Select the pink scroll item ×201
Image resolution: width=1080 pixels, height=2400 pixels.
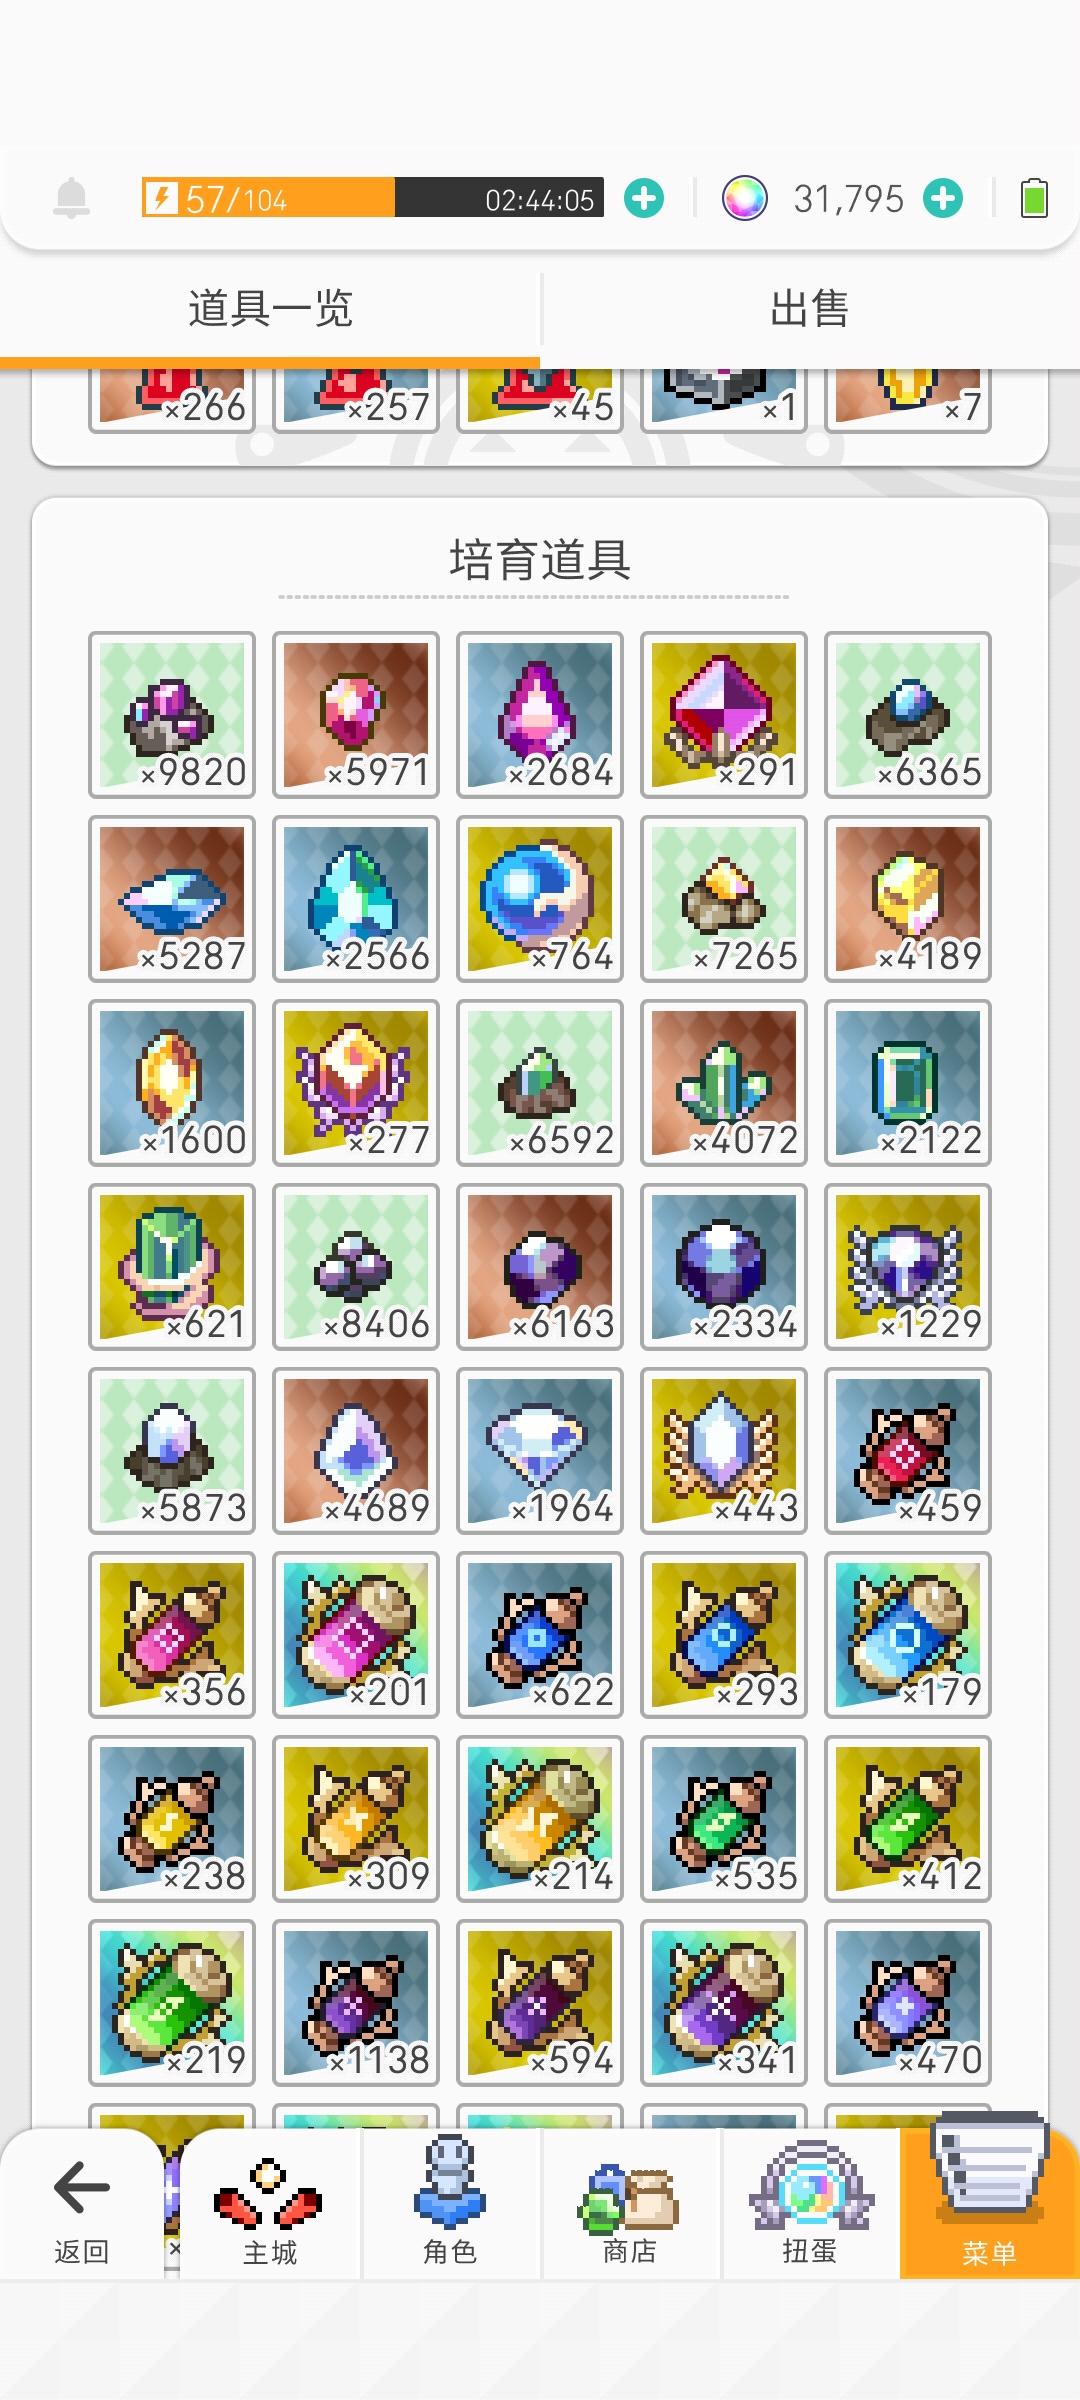(356, 1635)
